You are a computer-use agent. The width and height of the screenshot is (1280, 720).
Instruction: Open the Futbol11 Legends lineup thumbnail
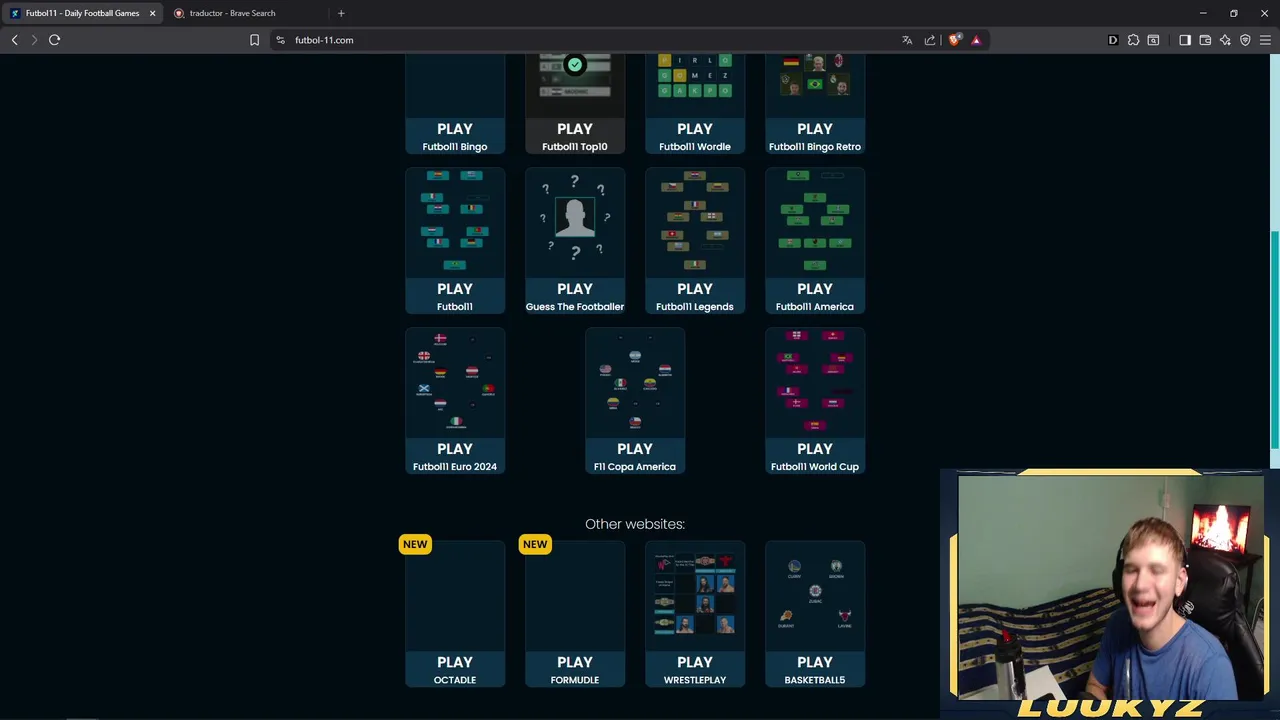point(695,222)
